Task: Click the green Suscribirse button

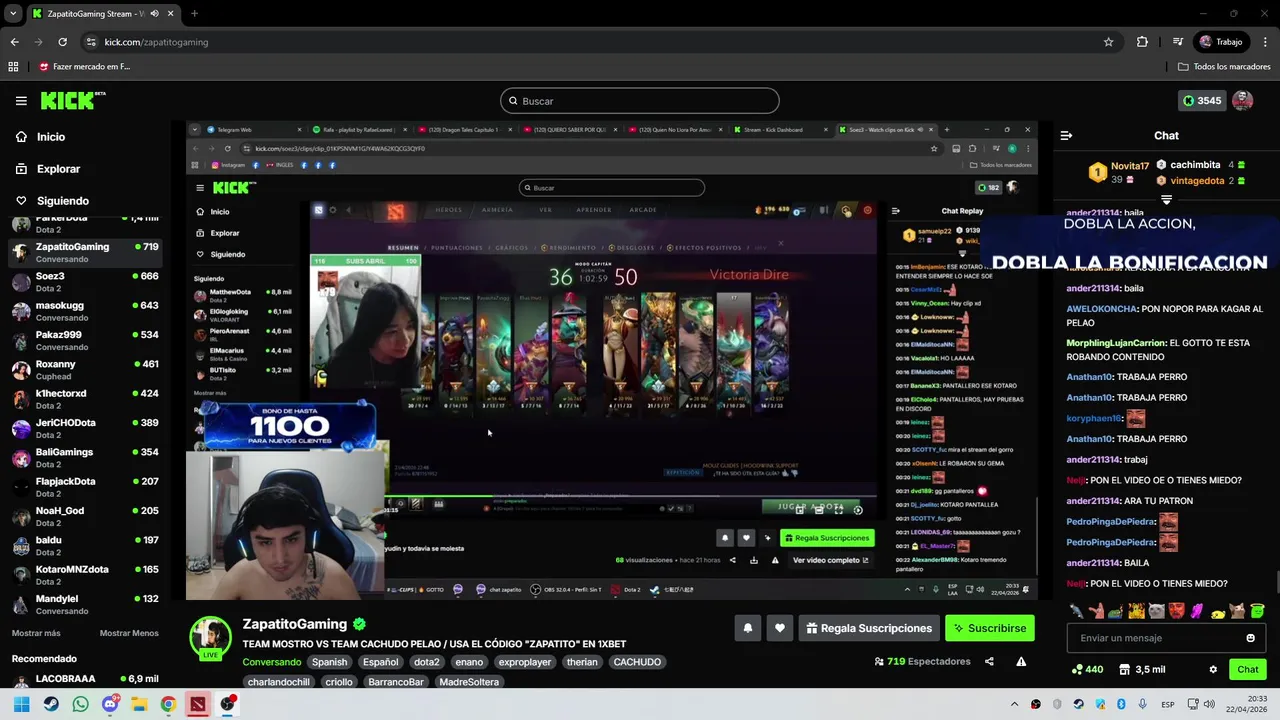Action: click(989, 628)
